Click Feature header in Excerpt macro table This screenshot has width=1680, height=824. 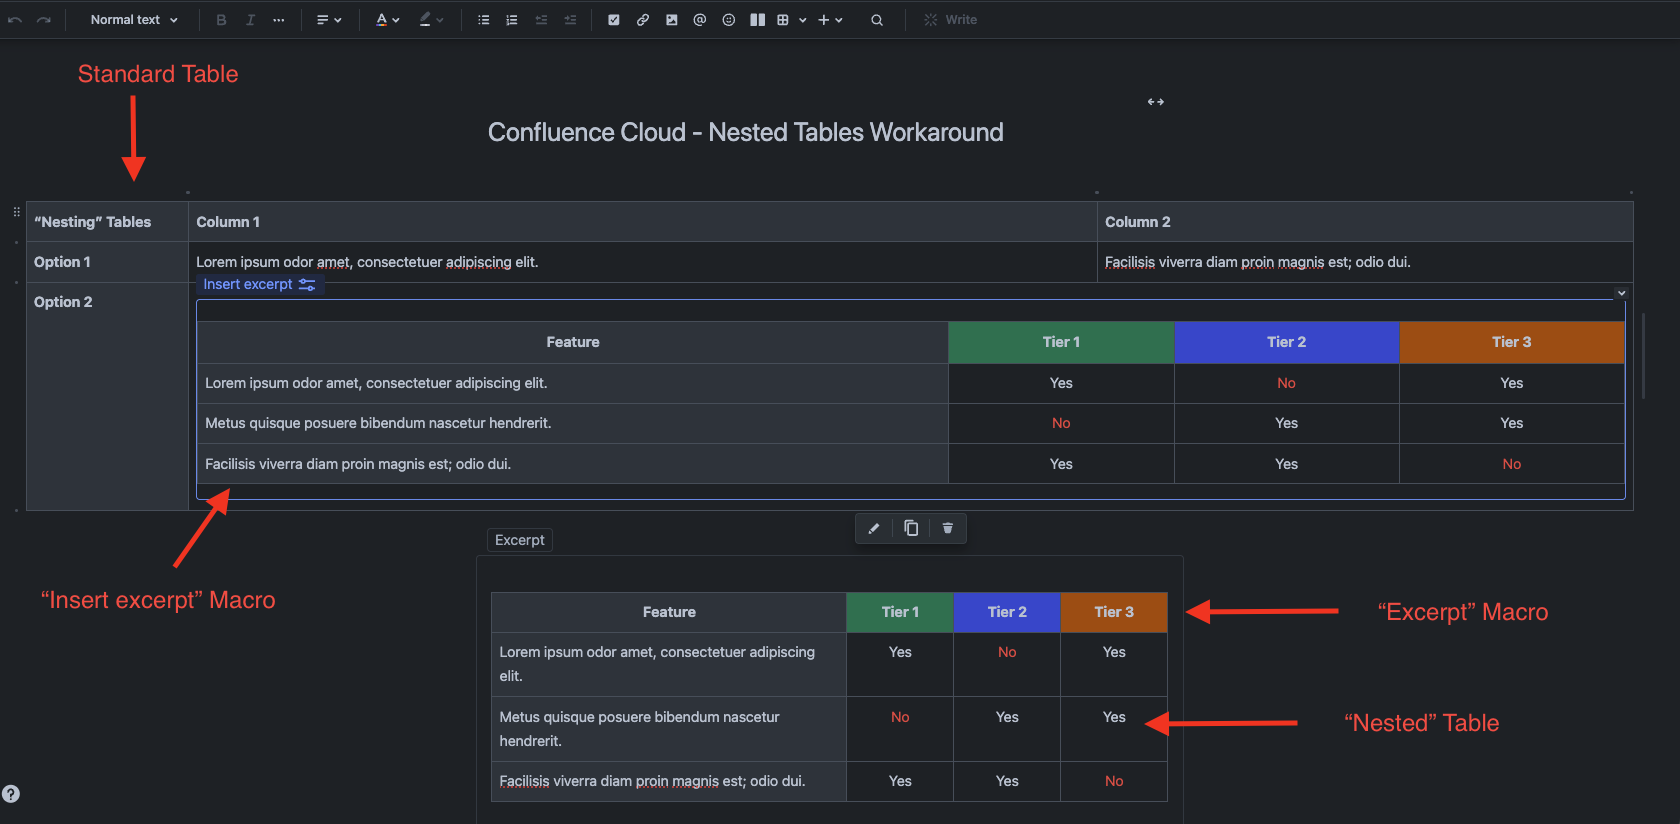point(669,612)
